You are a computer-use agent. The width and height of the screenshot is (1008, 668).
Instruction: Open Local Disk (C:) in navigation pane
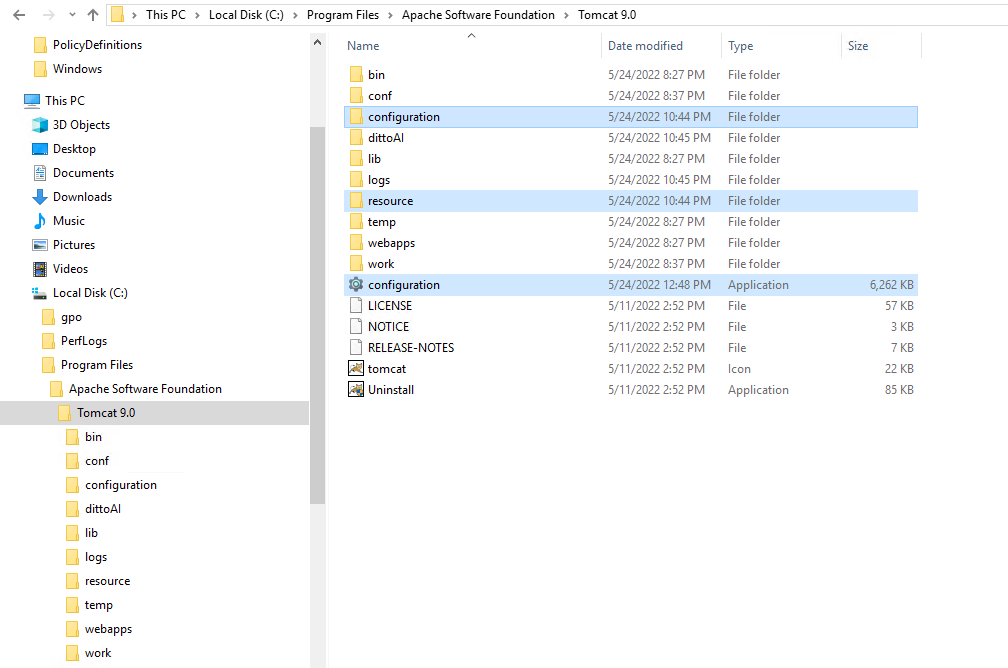click(90, 293)
